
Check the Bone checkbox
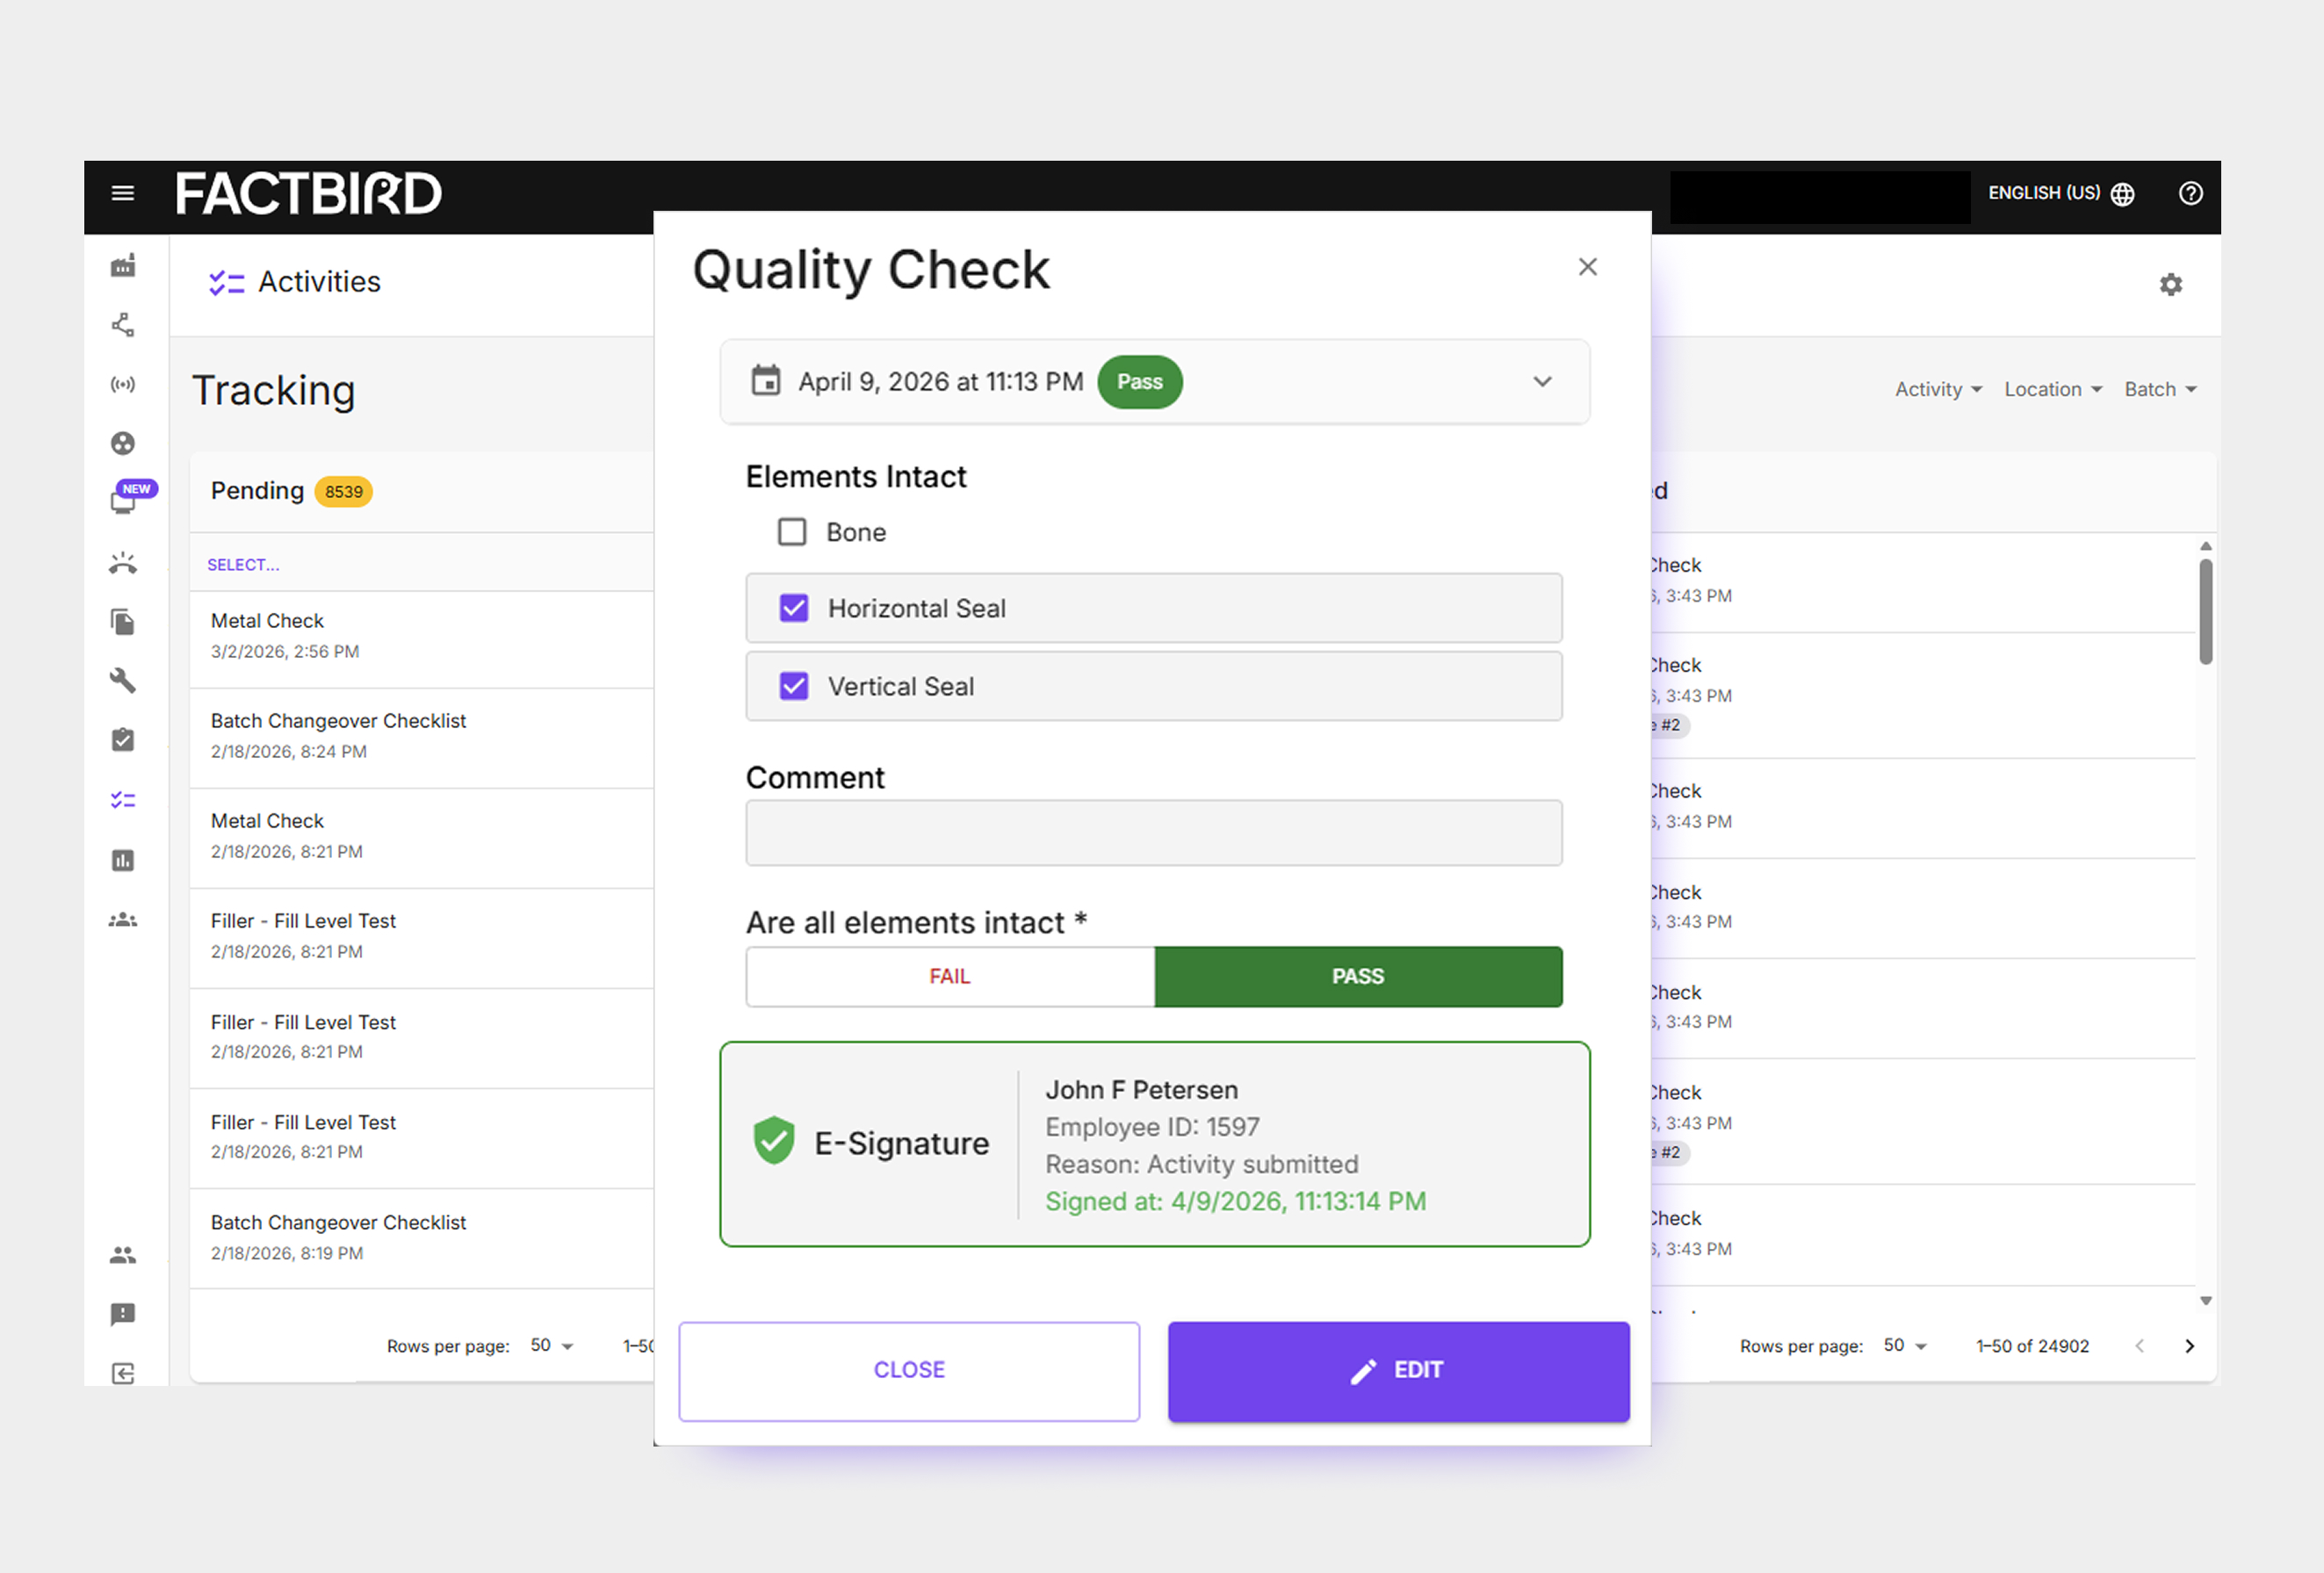792,532
